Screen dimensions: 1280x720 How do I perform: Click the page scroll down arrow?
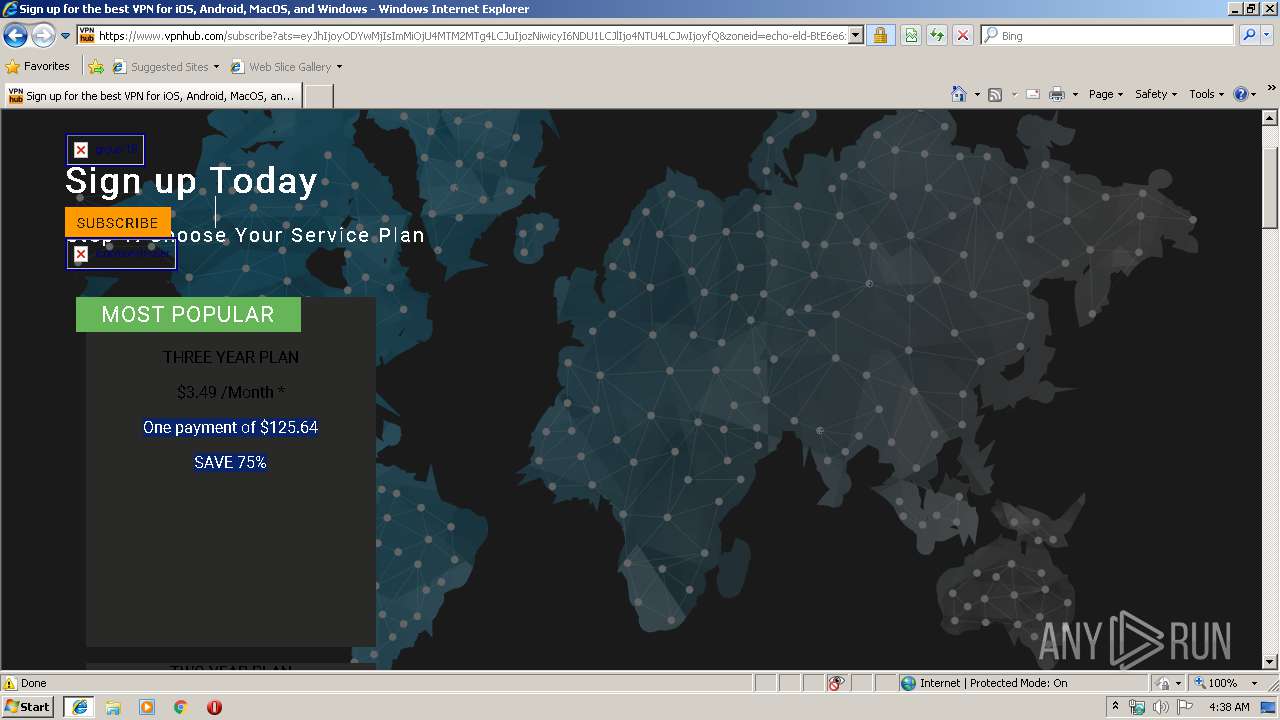pyautogui.click(x=1270, y=661)
